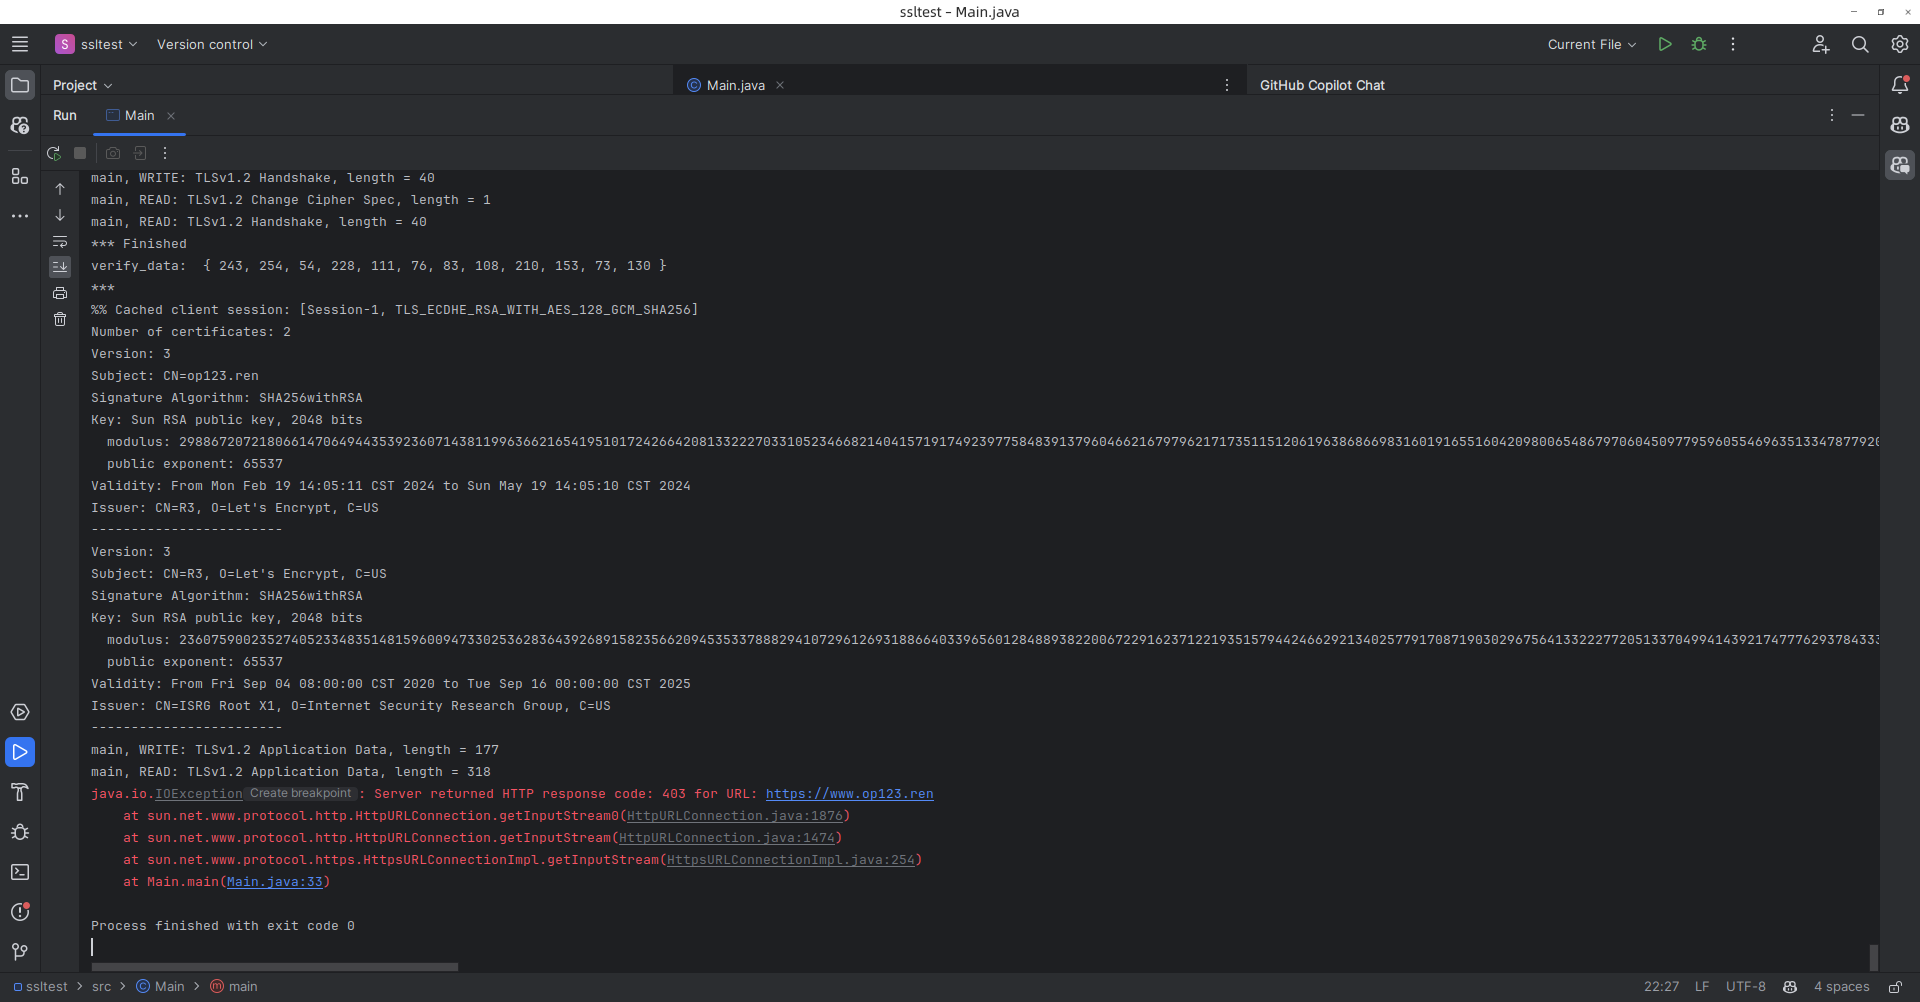
Task: Open the main hamburger menu
Action: 20,44
